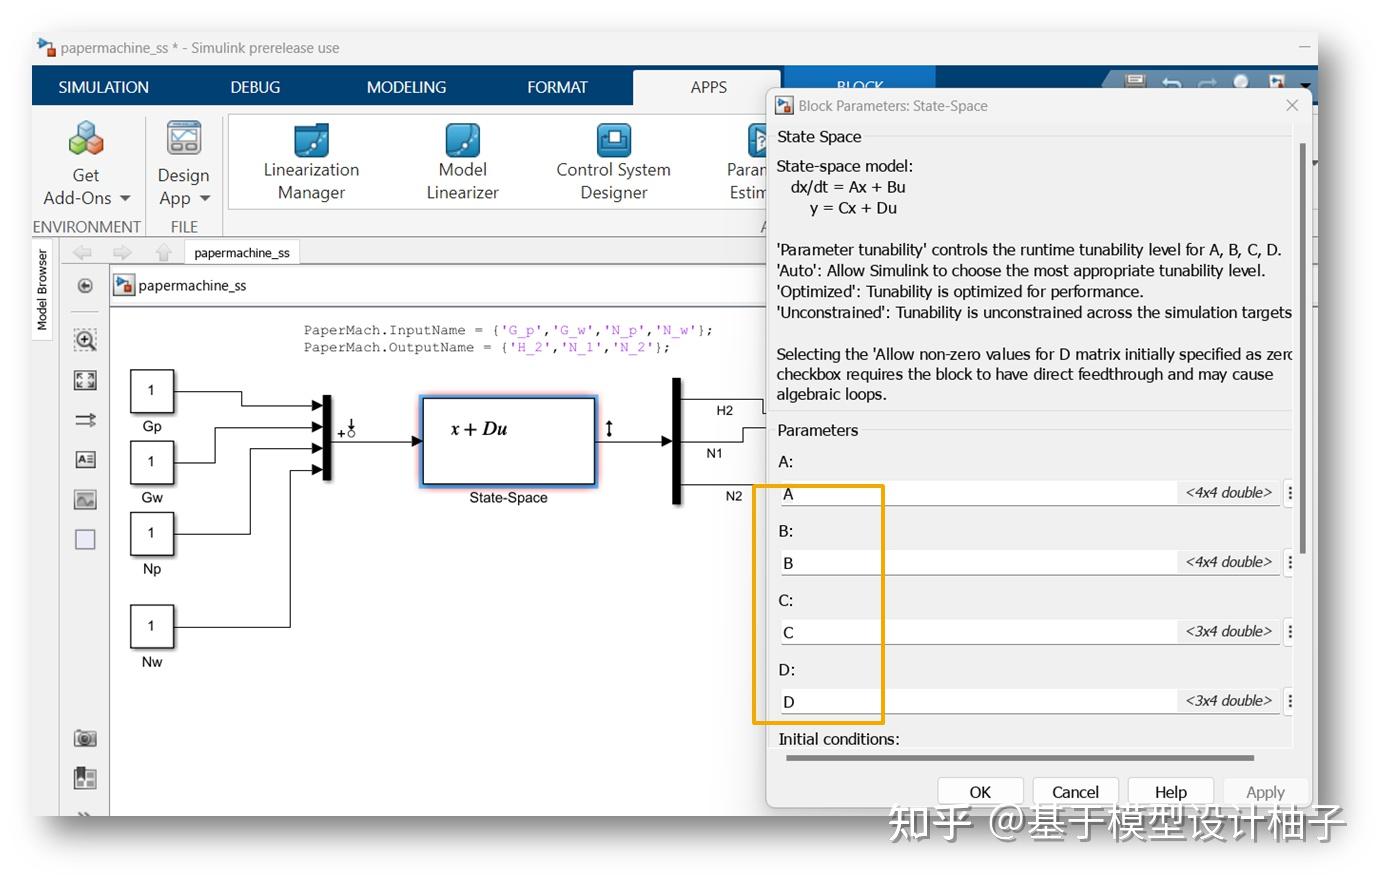Switch to the APPS ribbon tab
This screenshot has width=1383, height=881.
[707, 87]
